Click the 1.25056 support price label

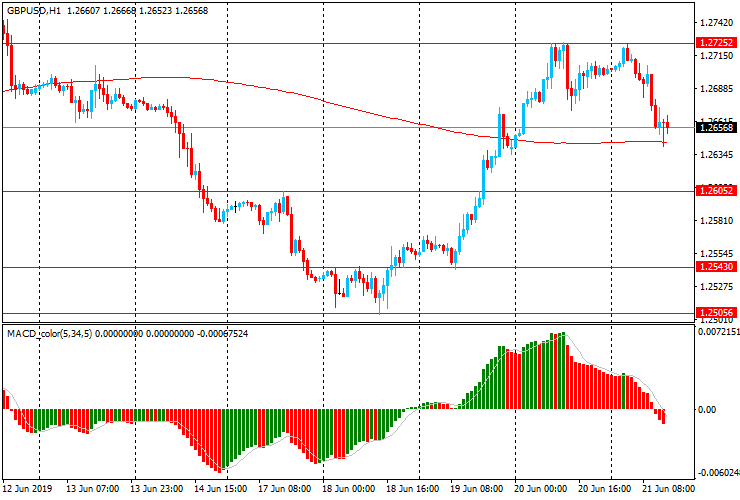(x=716, y=312)
